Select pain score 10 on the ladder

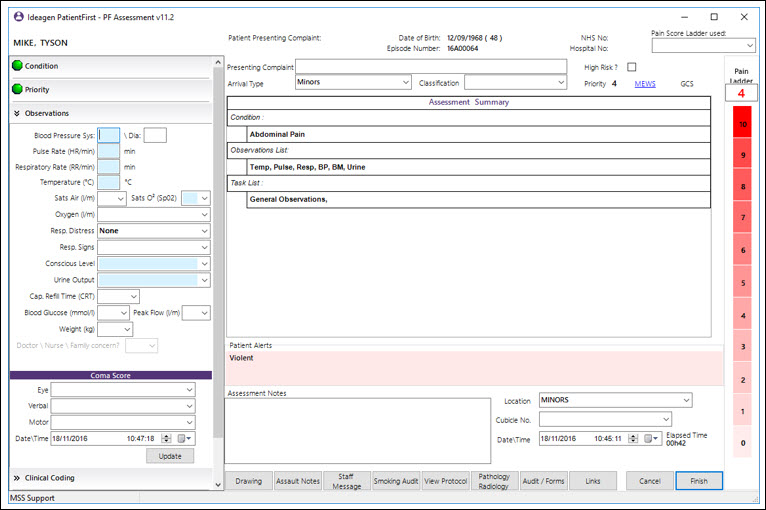pyautogui.click(x=743, y=122)
